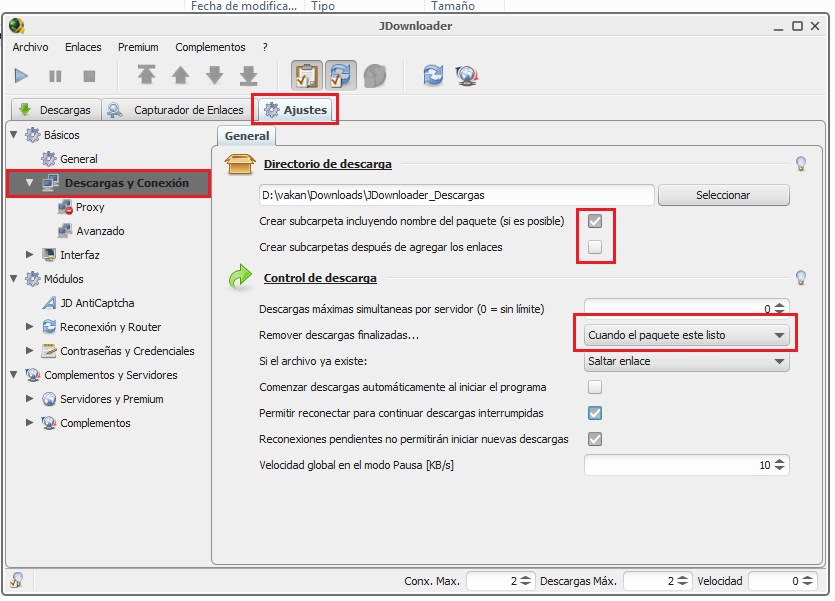Click Descargas máximas simultaneas por servidor stepper
This screenshot has width=835, height=601.
pyautogui.click(x=780, y=308)
